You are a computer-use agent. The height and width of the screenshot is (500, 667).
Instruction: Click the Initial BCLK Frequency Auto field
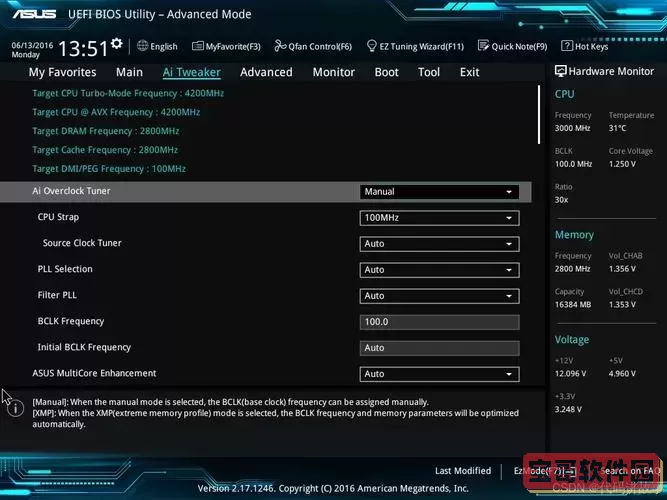pyautogui.click(x=439, y=348)
